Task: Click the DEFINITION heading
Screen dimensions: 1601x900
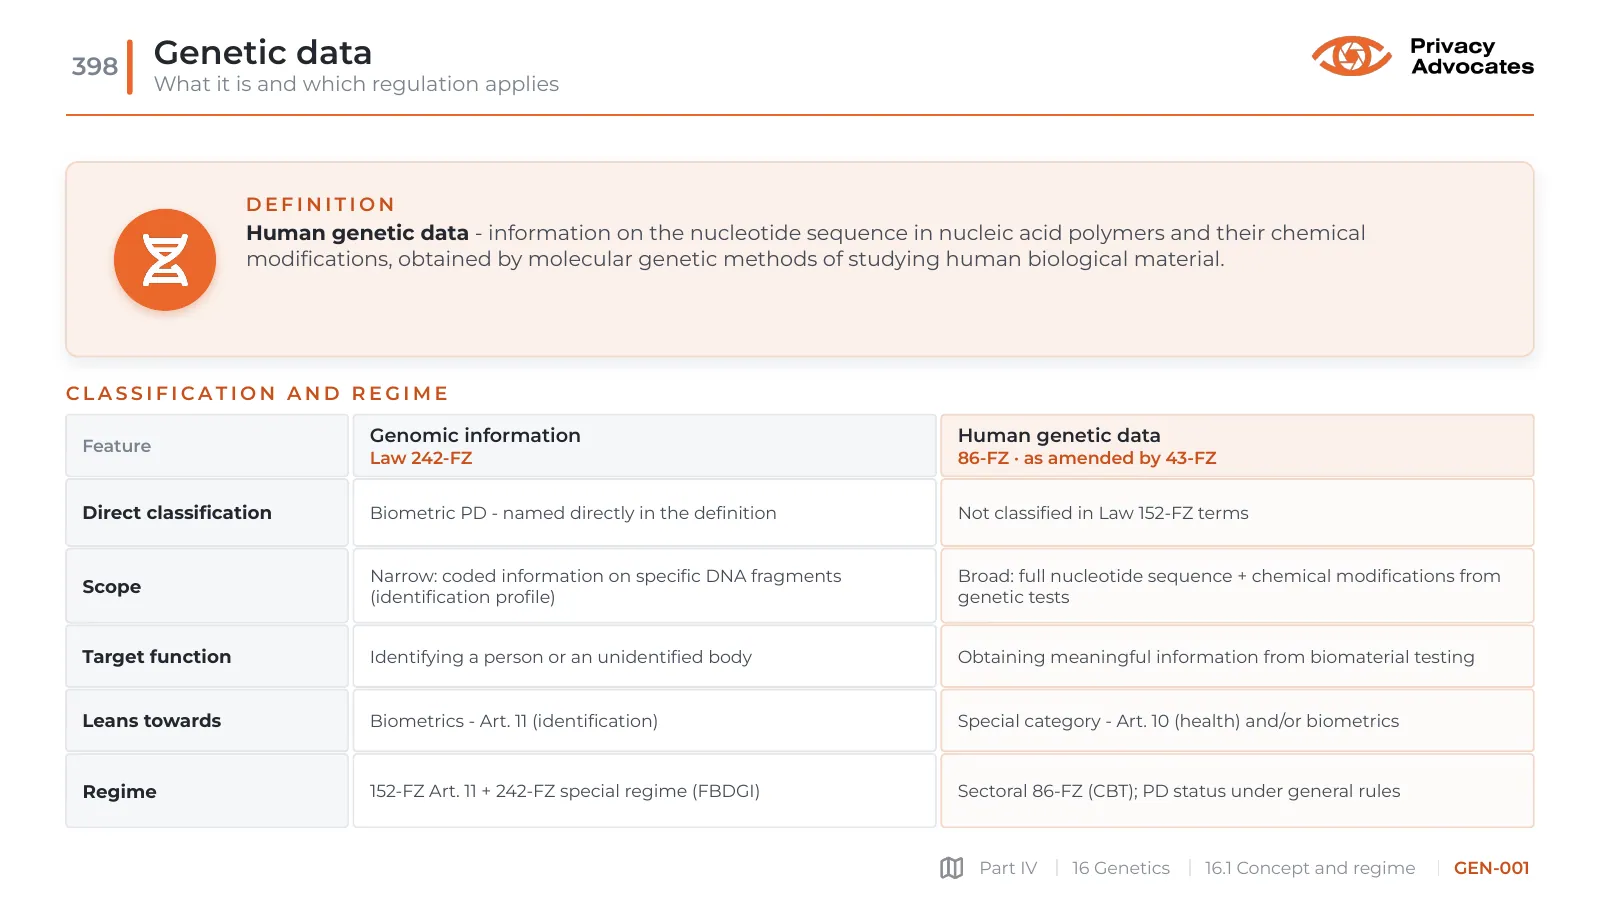Action: pyautogui.click(x=321, y=204)
